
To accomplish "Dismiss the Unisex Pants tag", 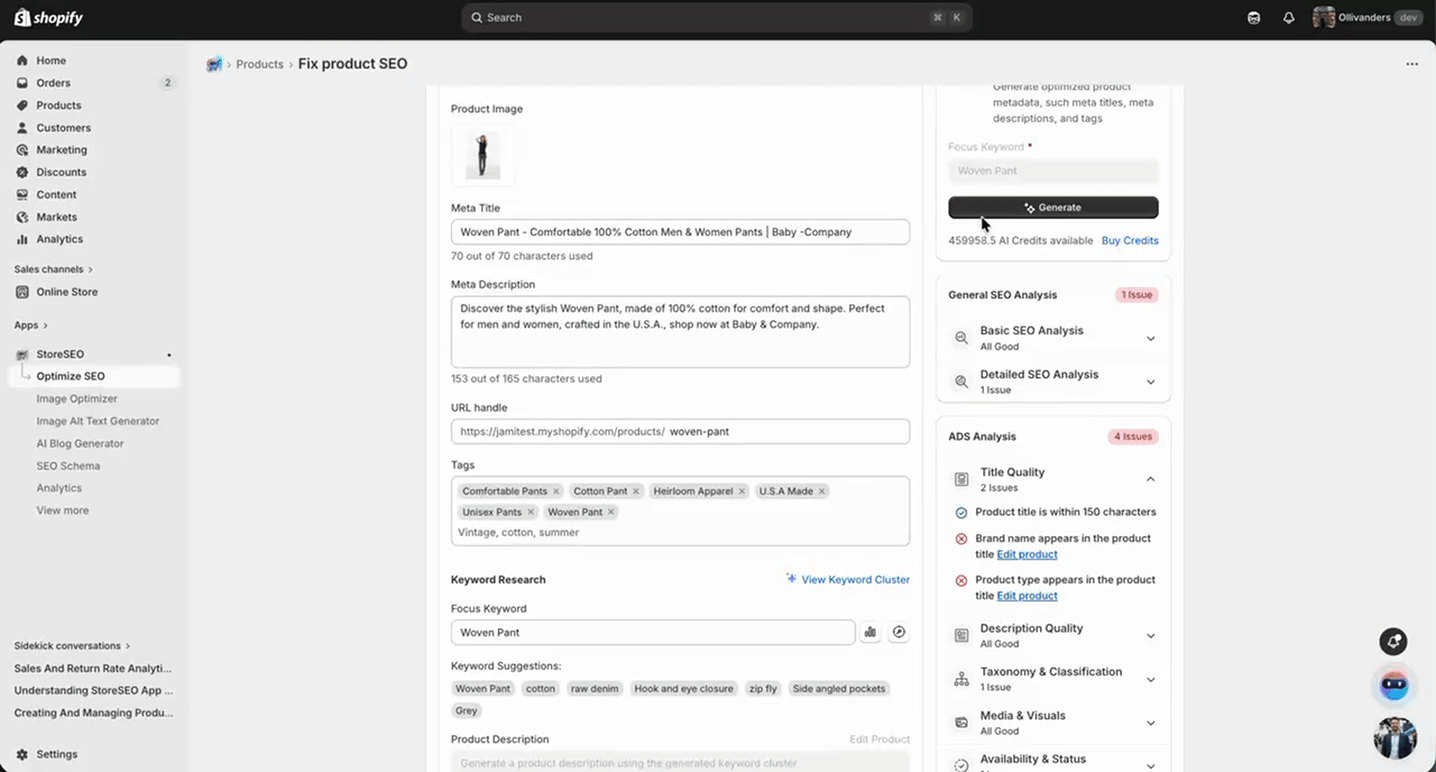I will click(x=531, y=511).
